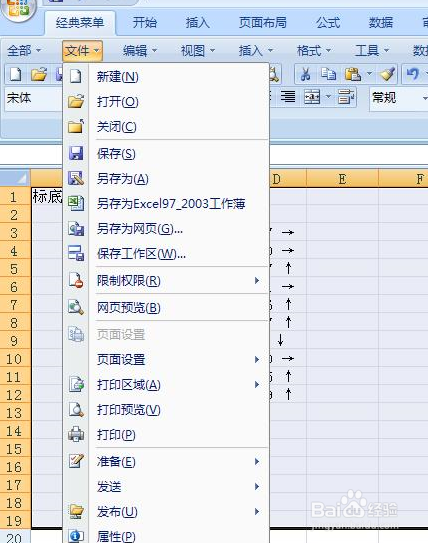The width and height of the screenshot is (428, 543).
Task: Click the Save As icon in menu
Action: point(76,178)
